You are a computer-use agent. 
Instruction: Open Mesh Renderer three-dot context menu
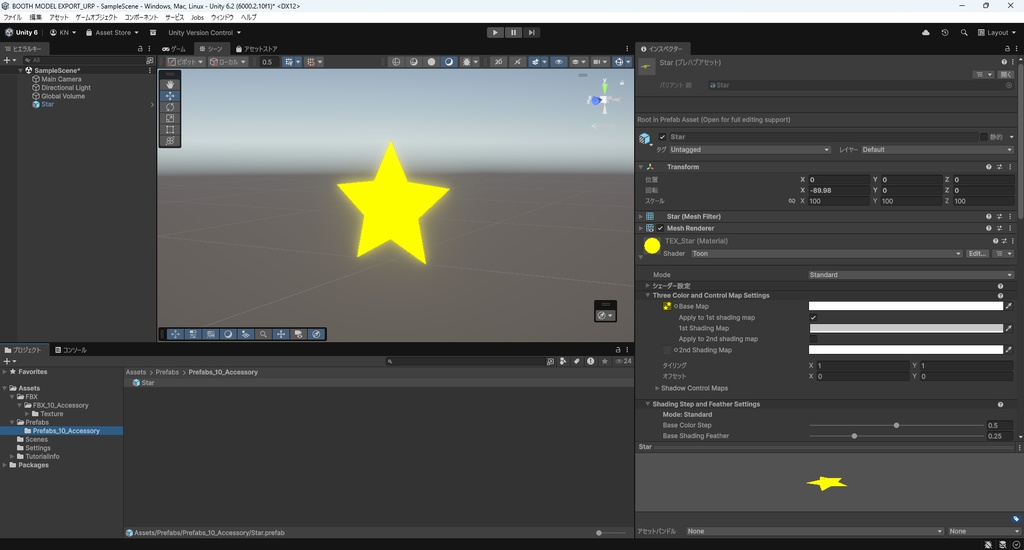(1010, 229)
